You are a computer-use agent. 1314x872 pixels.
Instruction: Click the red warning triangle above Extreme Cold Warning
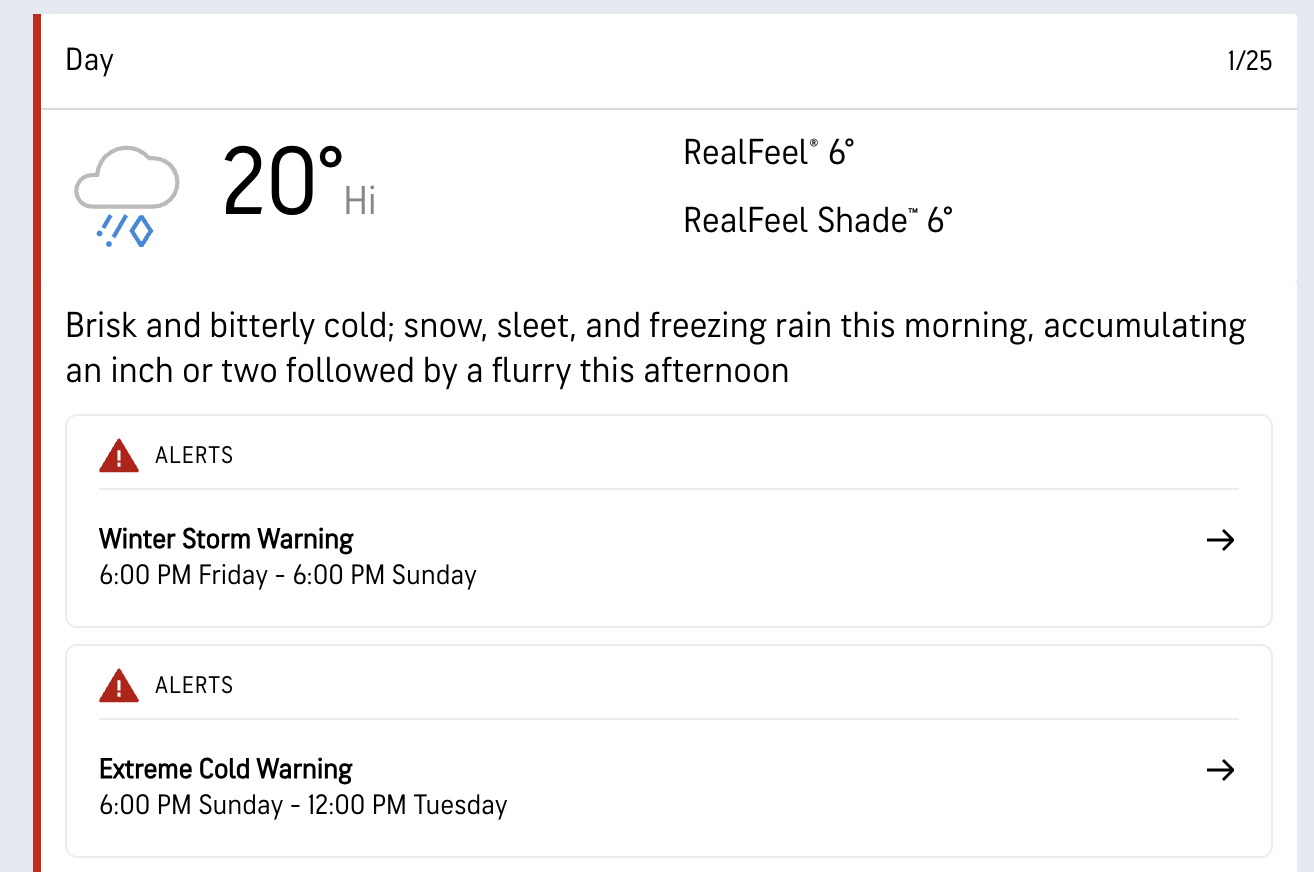pos(119,686)
